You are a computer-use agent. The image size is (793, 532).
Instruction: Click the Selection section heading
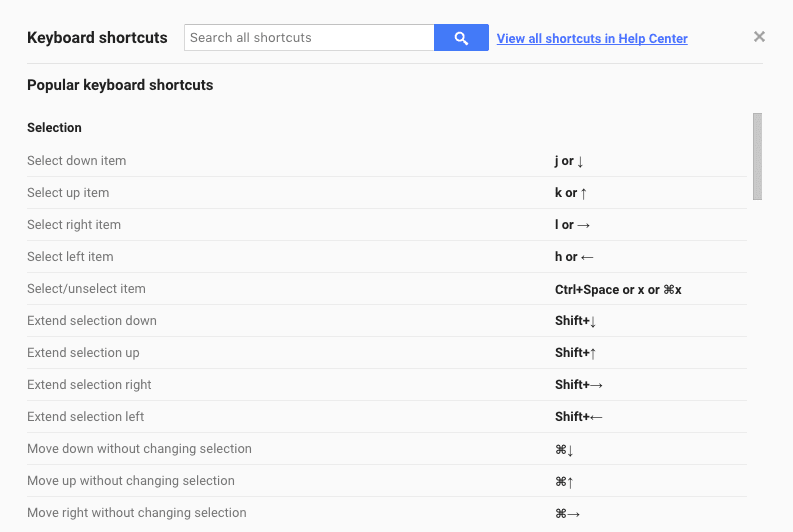click(x=54, y=128)
